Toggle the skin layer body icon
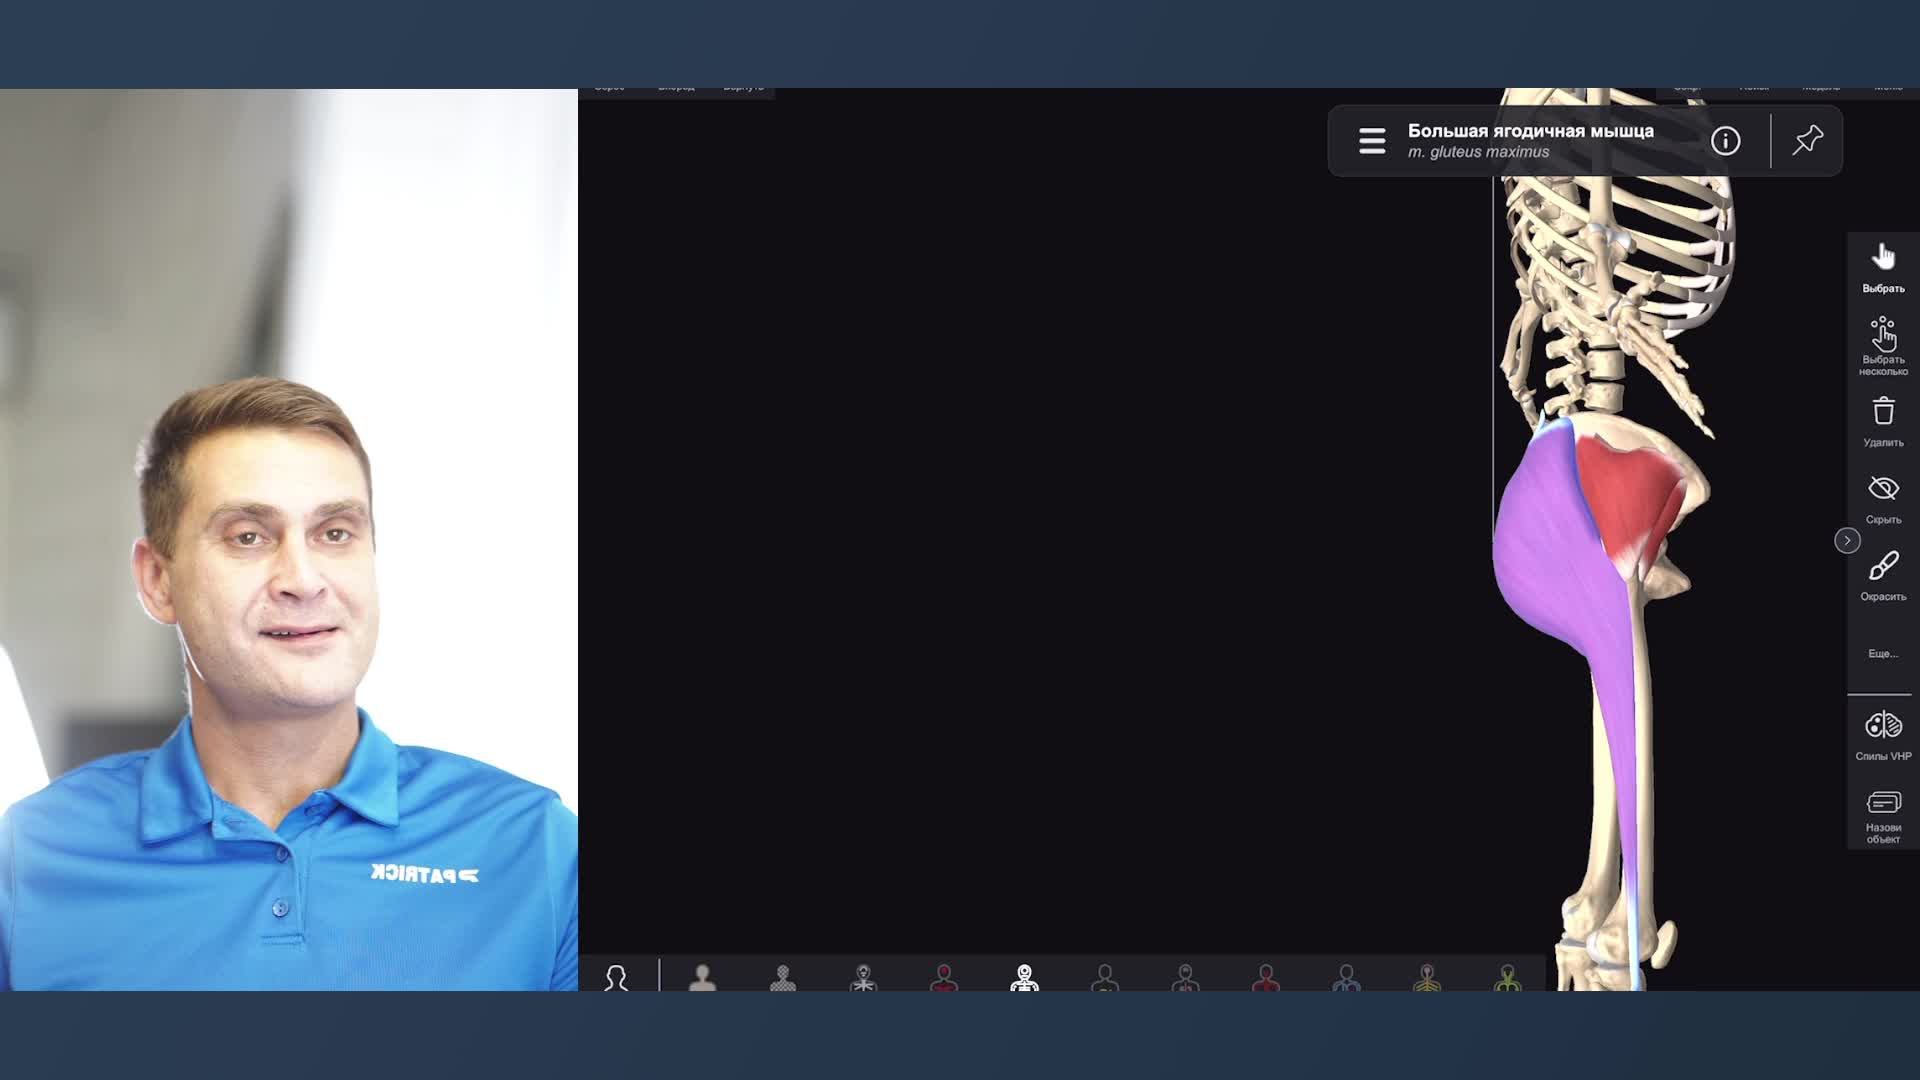The height and width of the screenshot is (1080, 1920). [x=702, y=977]
